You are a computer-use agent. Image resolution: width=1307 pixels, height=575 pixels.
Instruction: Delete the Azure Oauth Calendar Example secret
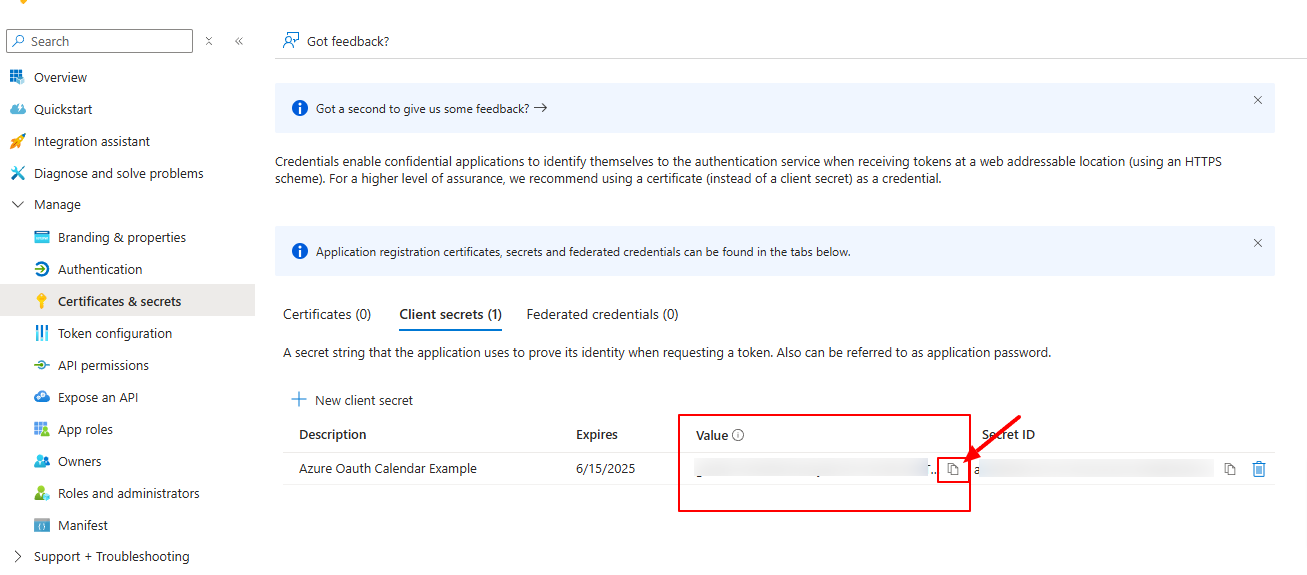click(1259, 469)
